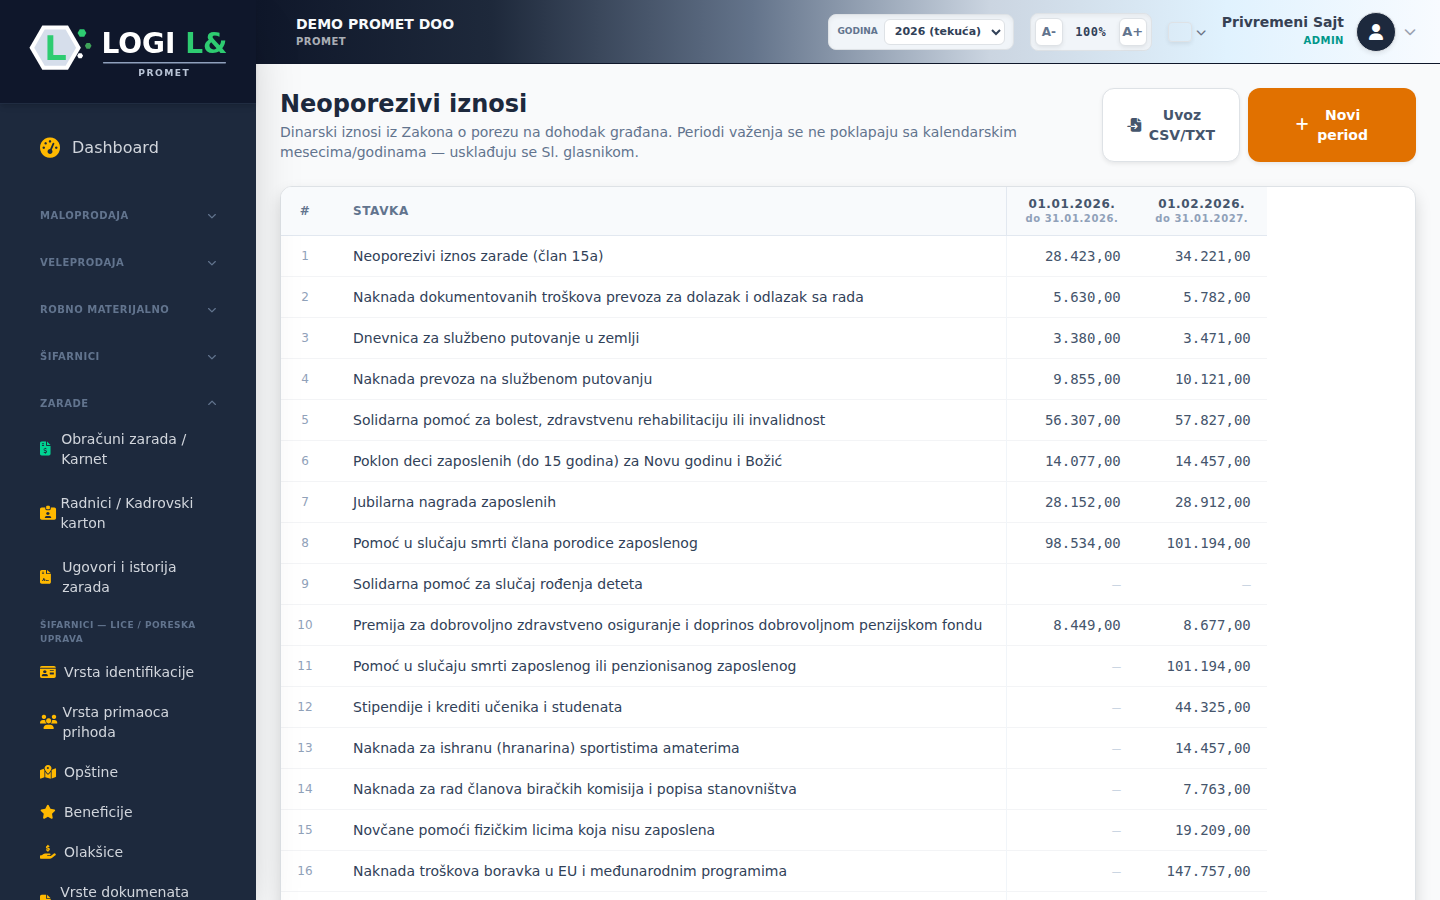Click the Uvoz CSV/TXT button
The height and width of the screenshot is (900, 1440).
click(x=1171, y=125)
